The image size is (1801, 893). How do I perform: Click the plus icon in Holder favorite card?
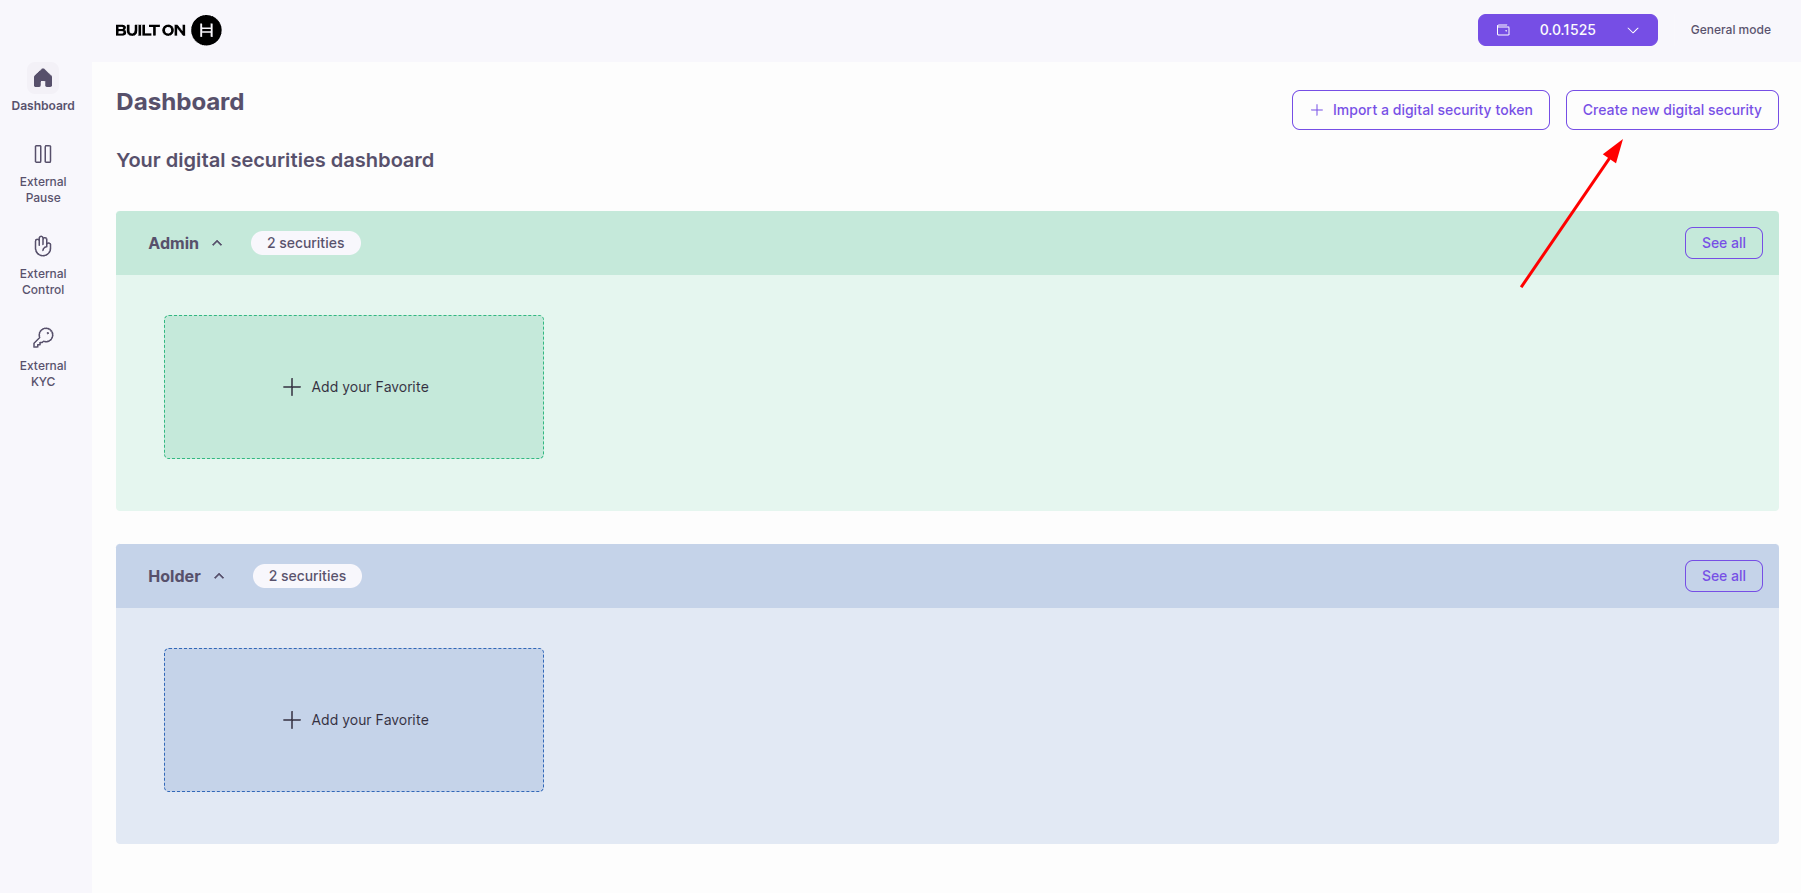292,719
